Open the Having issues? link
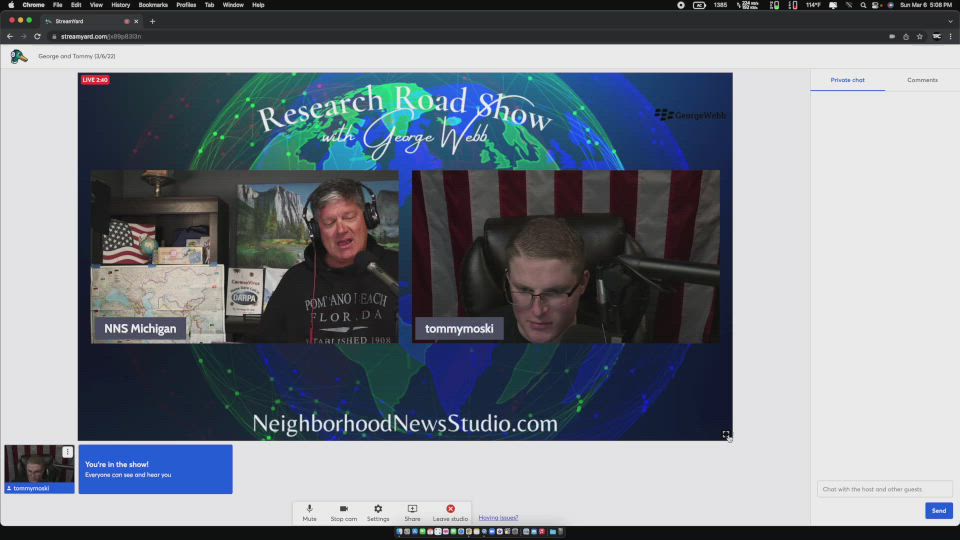The image size is (960, 540). 498,518
